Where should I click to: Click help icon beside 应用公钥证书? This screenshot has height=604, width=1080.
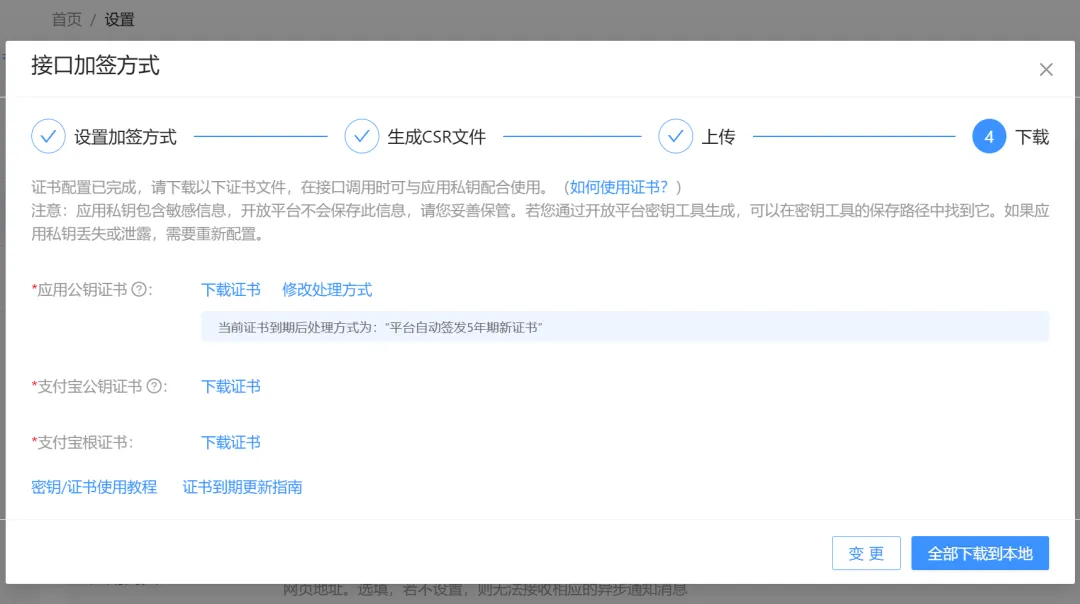point(139,290)
